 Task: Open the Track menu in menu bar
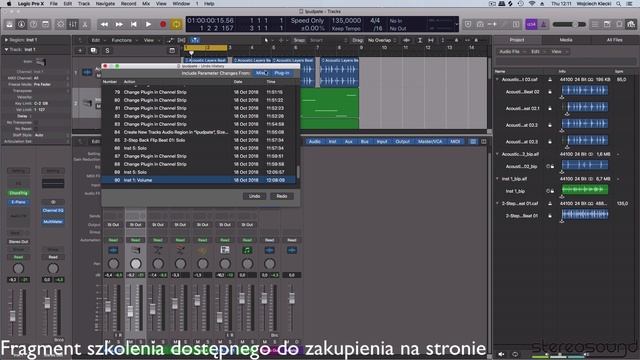tap(84, 4)
